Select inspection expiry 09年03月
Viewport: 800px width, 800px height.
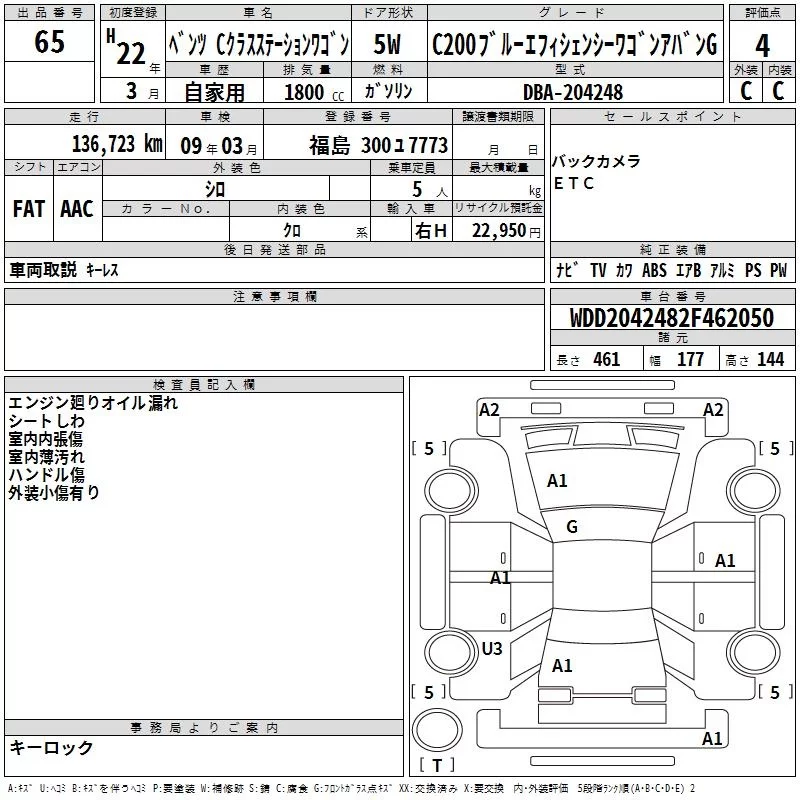click(218, 146)
